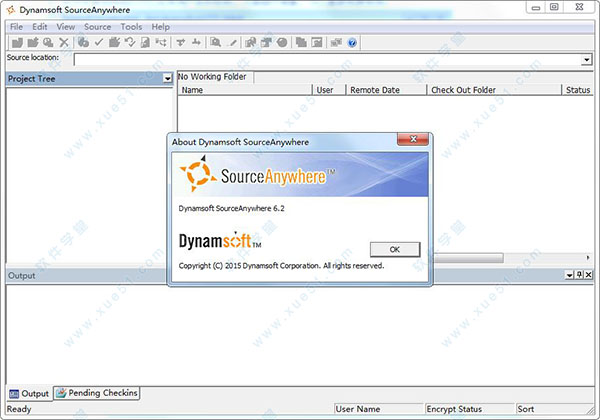
Task: Open the Help menu
Action: (x=160, y=27)
